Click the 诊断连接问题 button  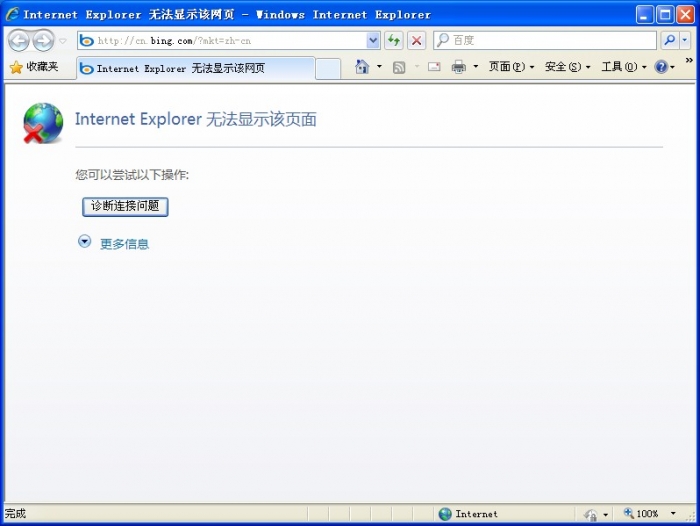[125, 206]
